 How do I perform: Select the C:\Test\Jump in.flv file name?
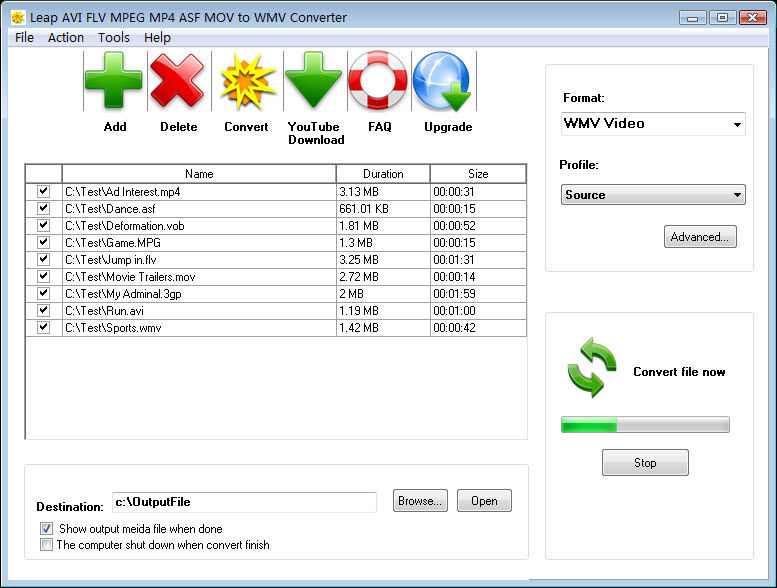click(111, 260)
